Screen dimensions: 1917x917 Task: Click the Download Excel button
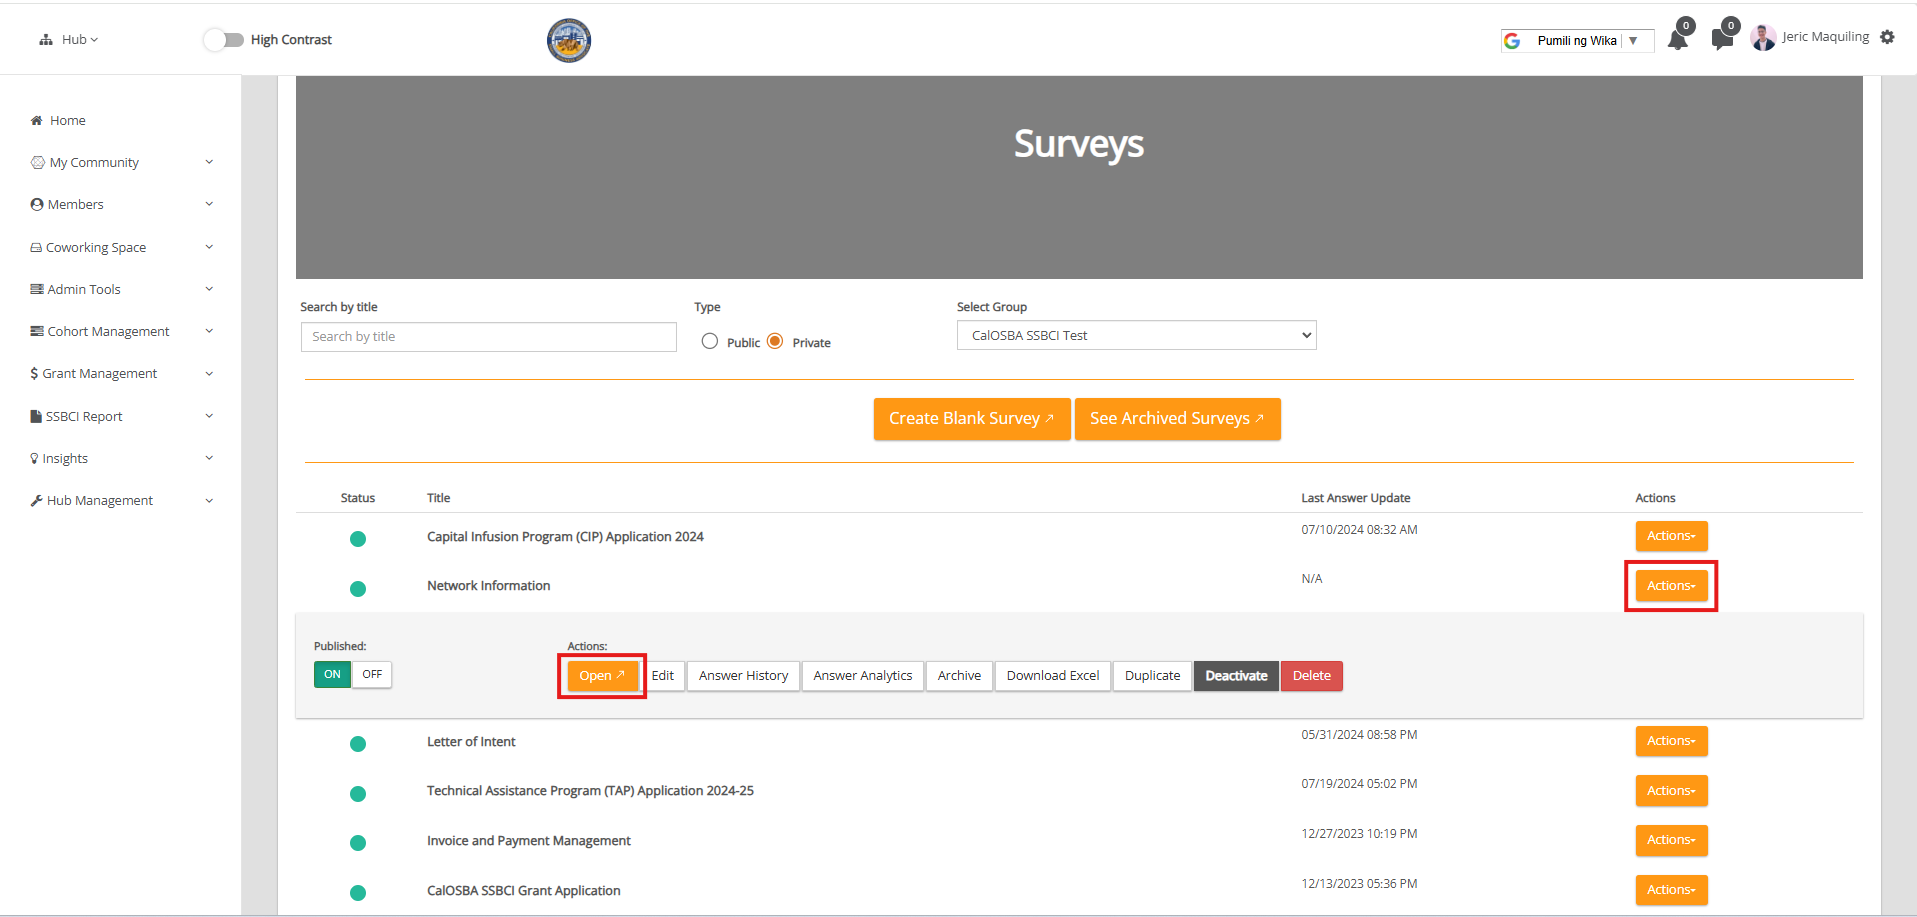[x=1052, y=676]
